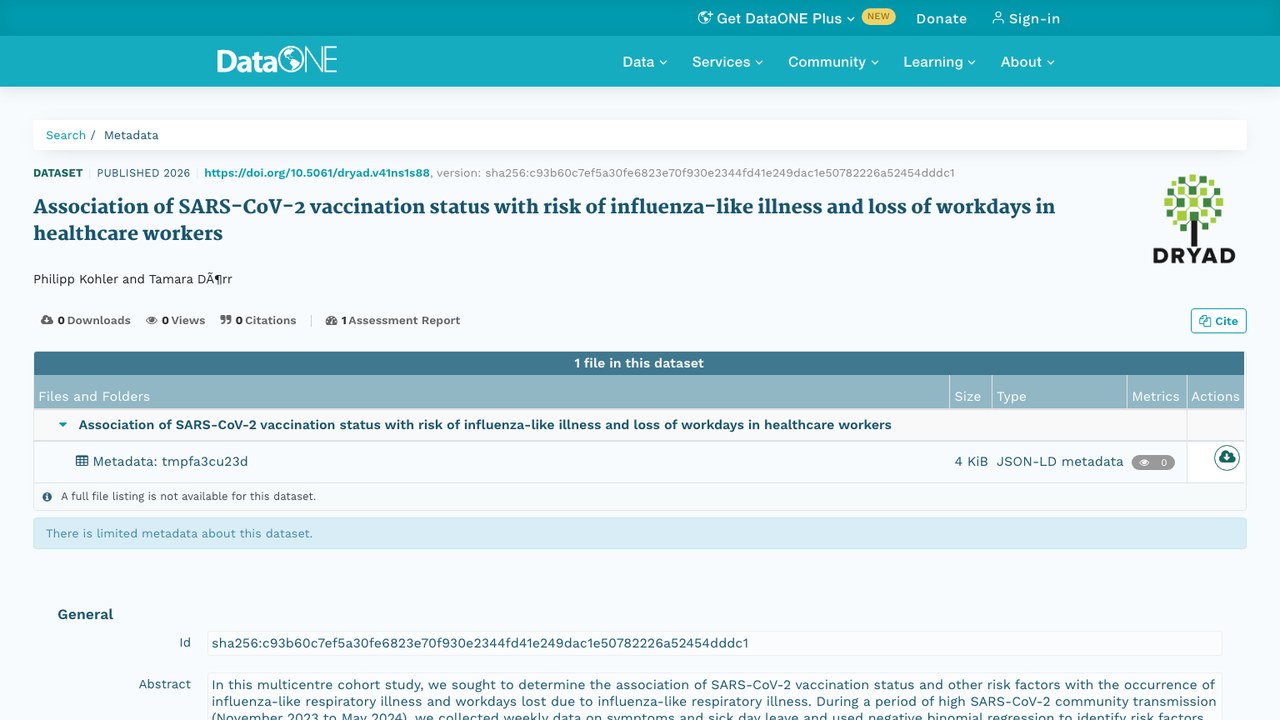Click the info icon in file listing notice
The width and height of the screenshot is (1280, 720).
(47, 496)
